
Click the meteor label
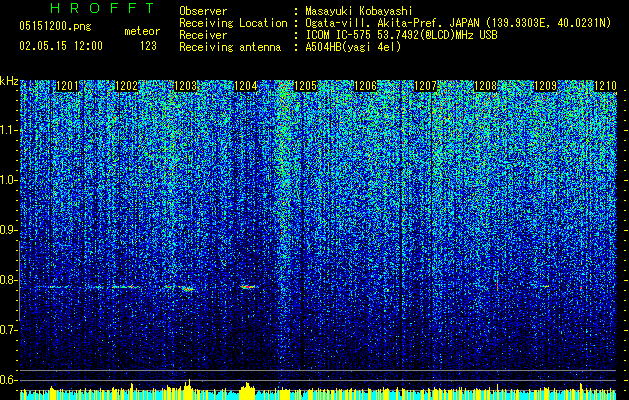(142, 31)
